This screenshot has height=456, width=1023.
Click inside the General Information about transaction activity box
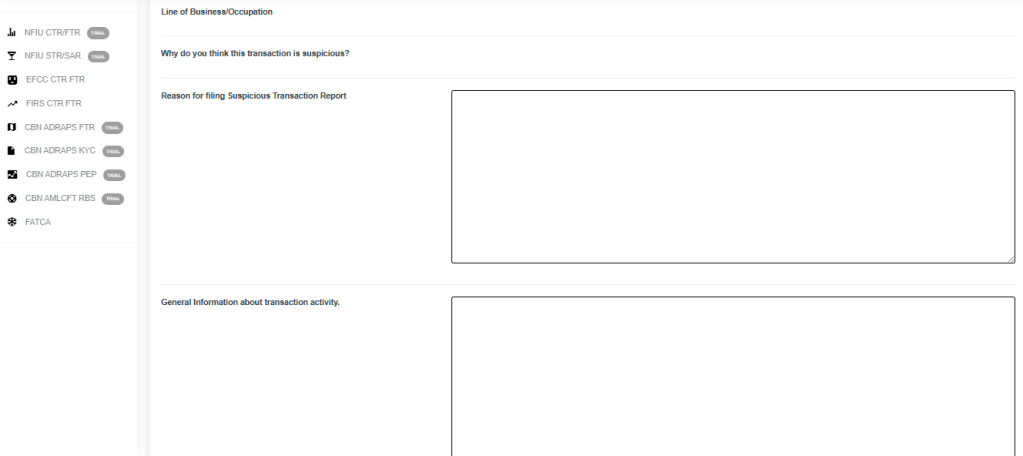tap(732, 375)
